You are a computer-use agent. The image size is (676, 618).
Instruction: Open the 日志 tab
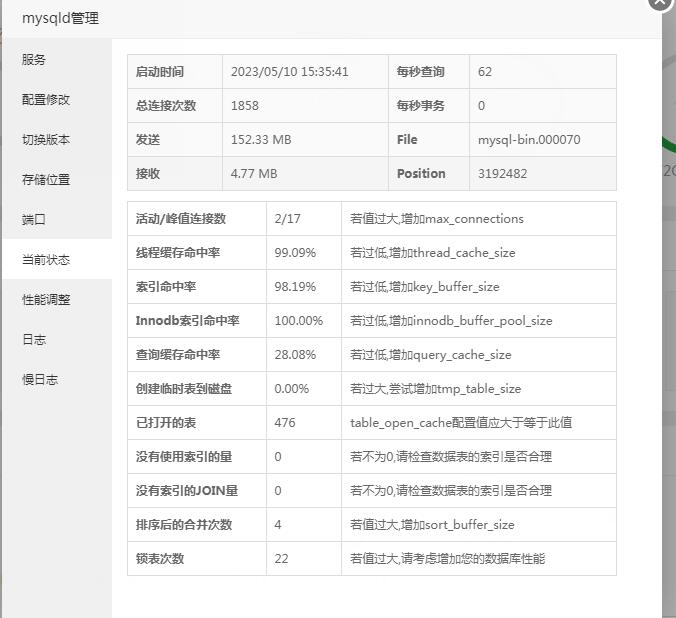[57, 339]
